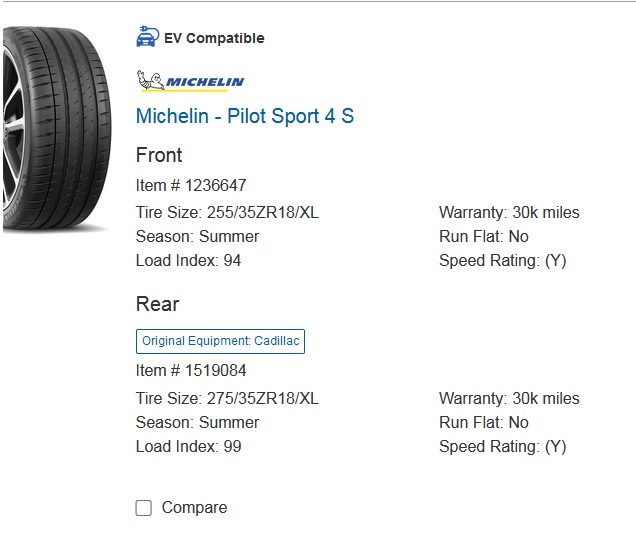Click the Michelin brand logo
636x539 pixels.
(x=190, y=81)
